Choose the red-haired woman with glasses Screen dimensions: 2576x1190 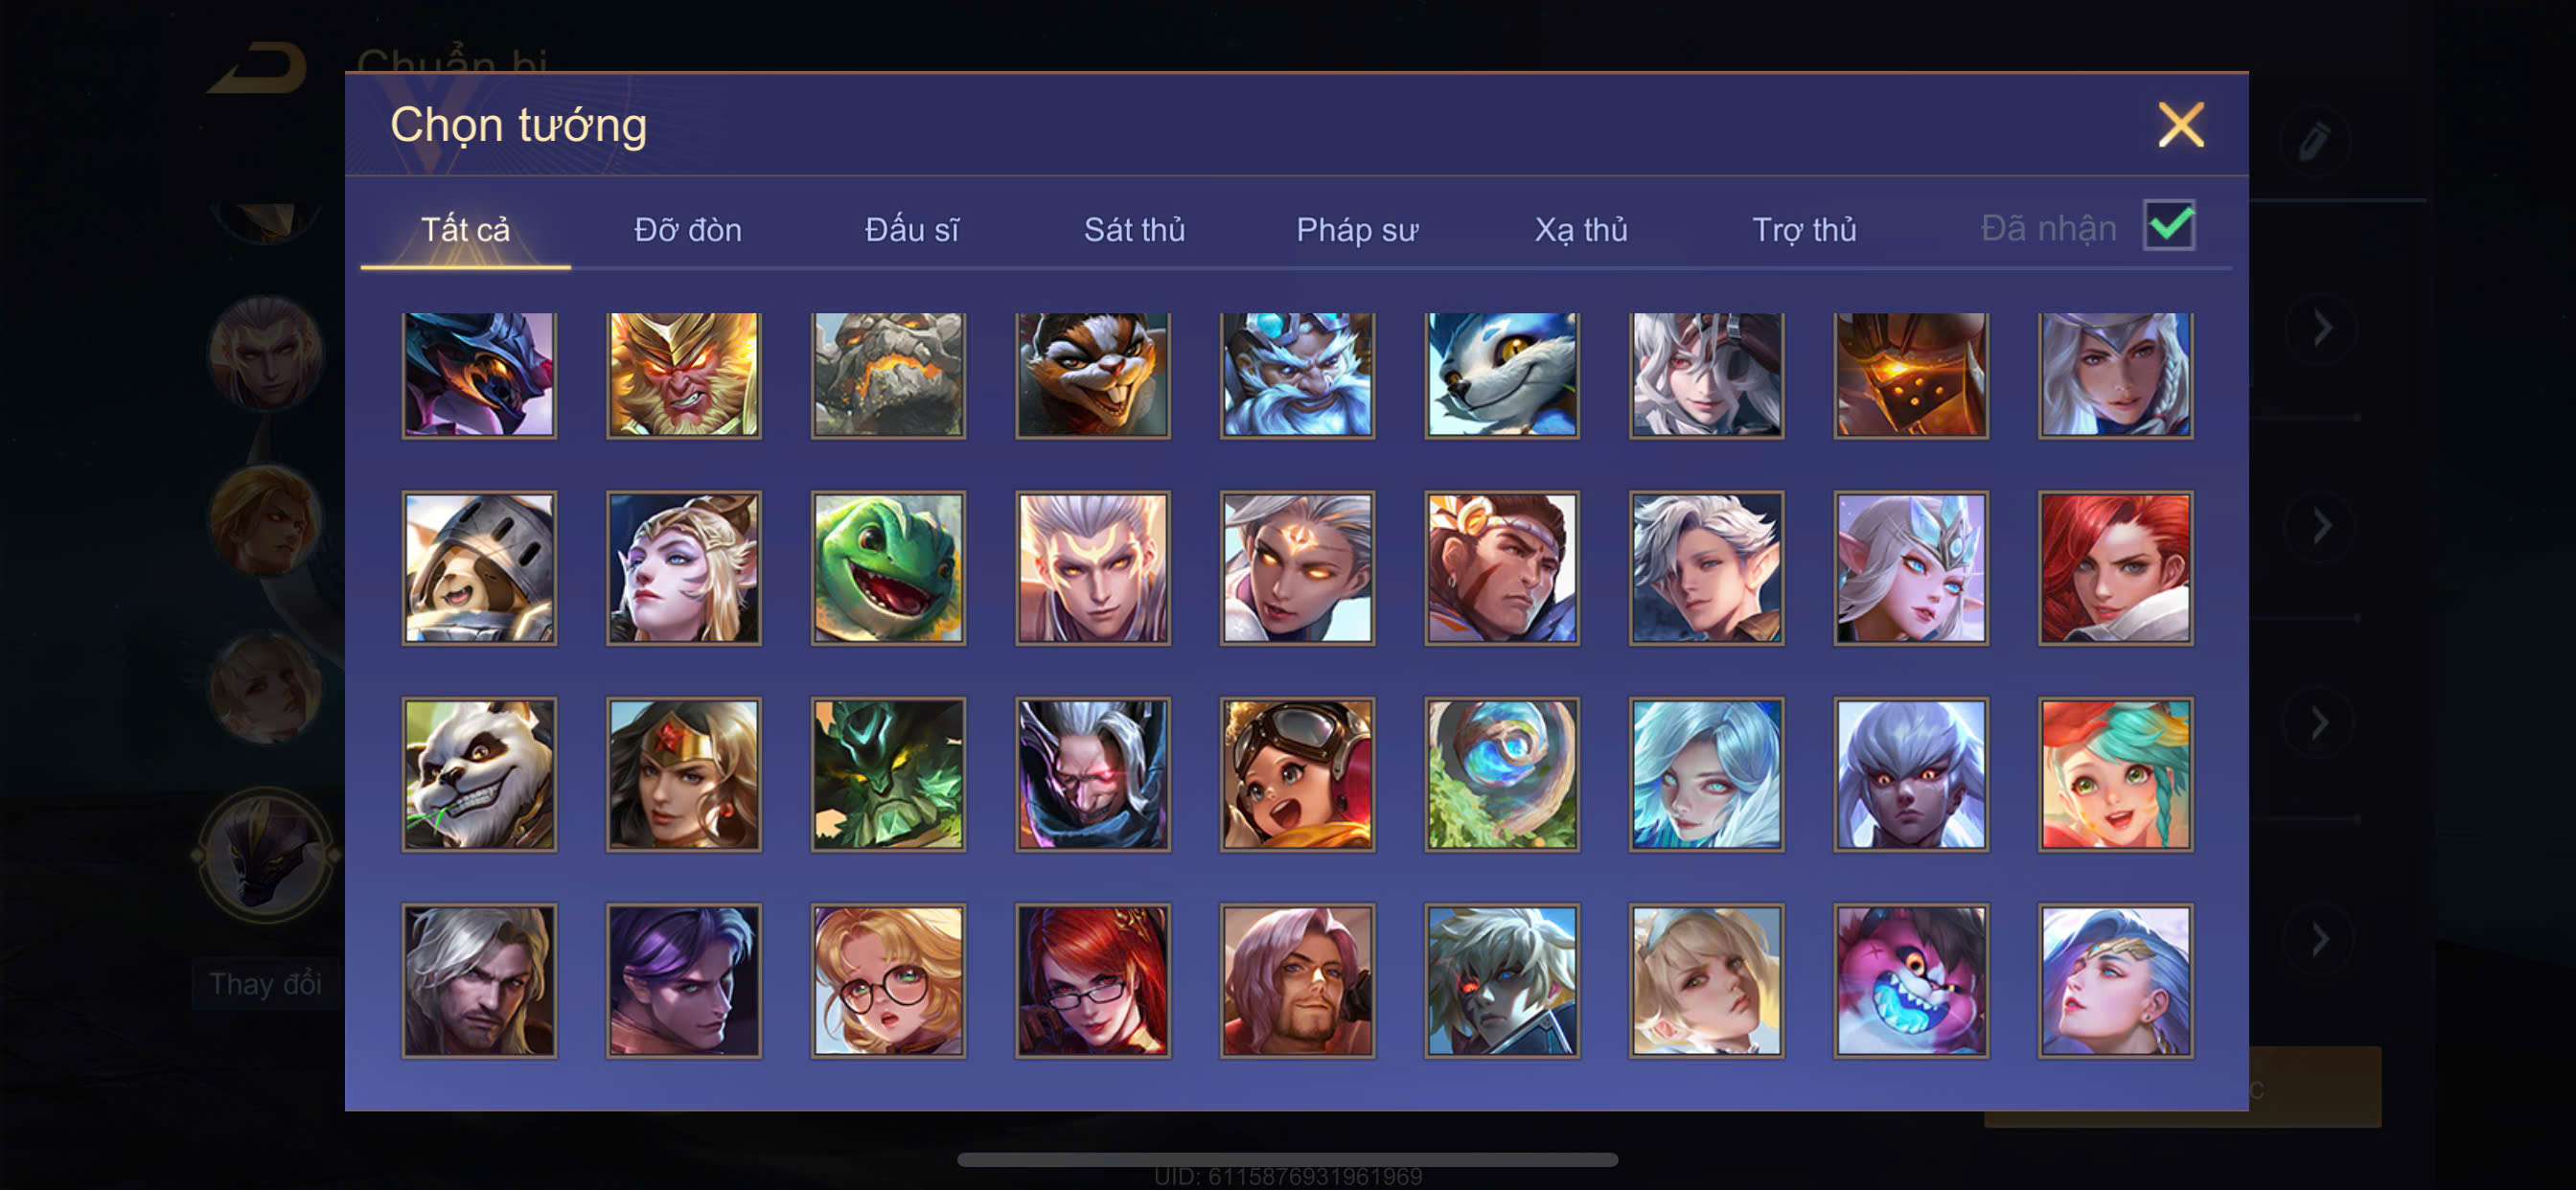point(1093,981)
